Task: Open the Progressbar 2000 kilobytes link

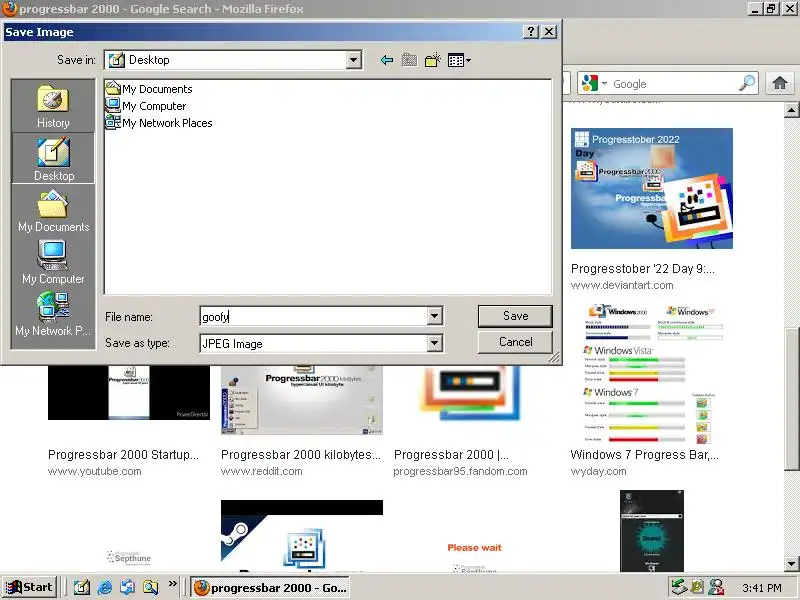Action: 301,455
